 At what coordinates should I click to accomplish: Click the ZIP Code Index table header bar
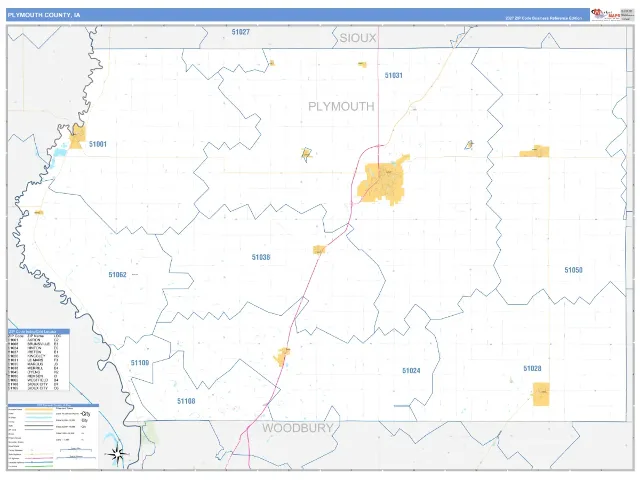[39, 331]
